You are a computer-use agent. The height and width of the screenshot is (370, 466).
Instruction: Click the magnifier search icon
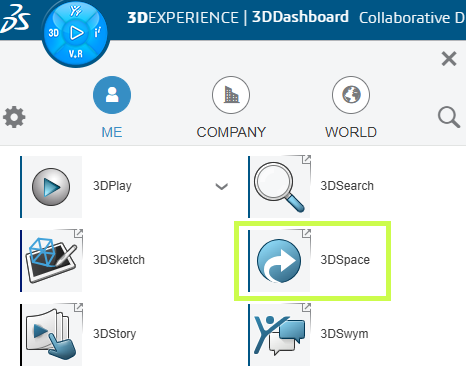click(x=449, y=117)
